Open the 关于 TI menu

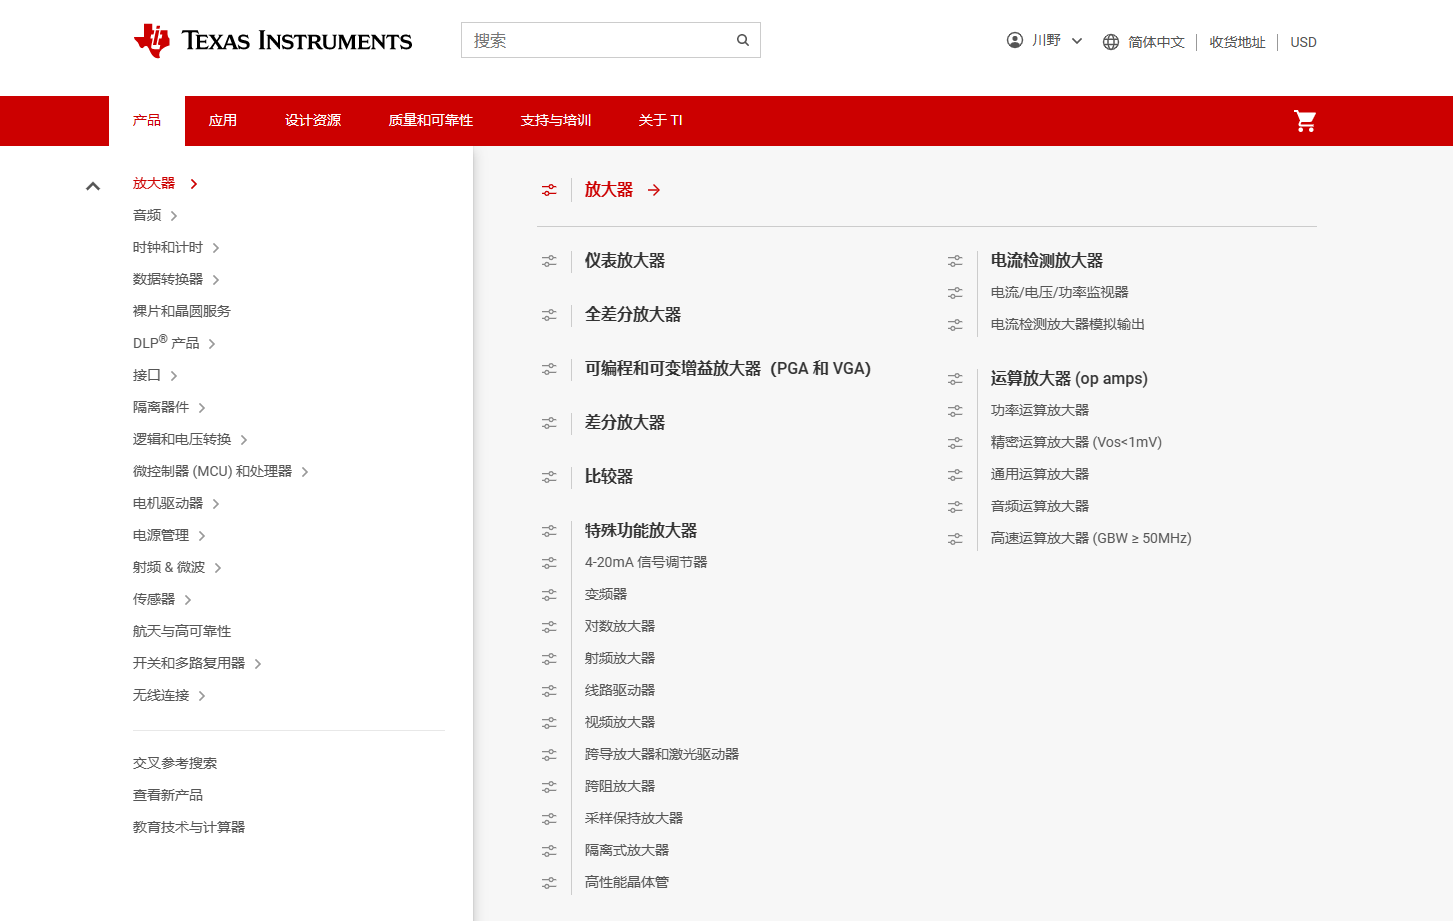tap(660, 120)
